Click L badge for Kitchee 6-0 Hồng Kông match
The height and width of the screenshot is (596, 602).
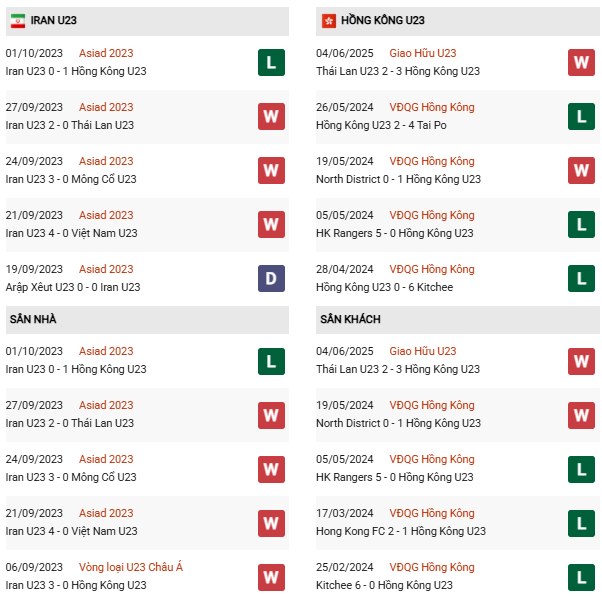(581, 576)
